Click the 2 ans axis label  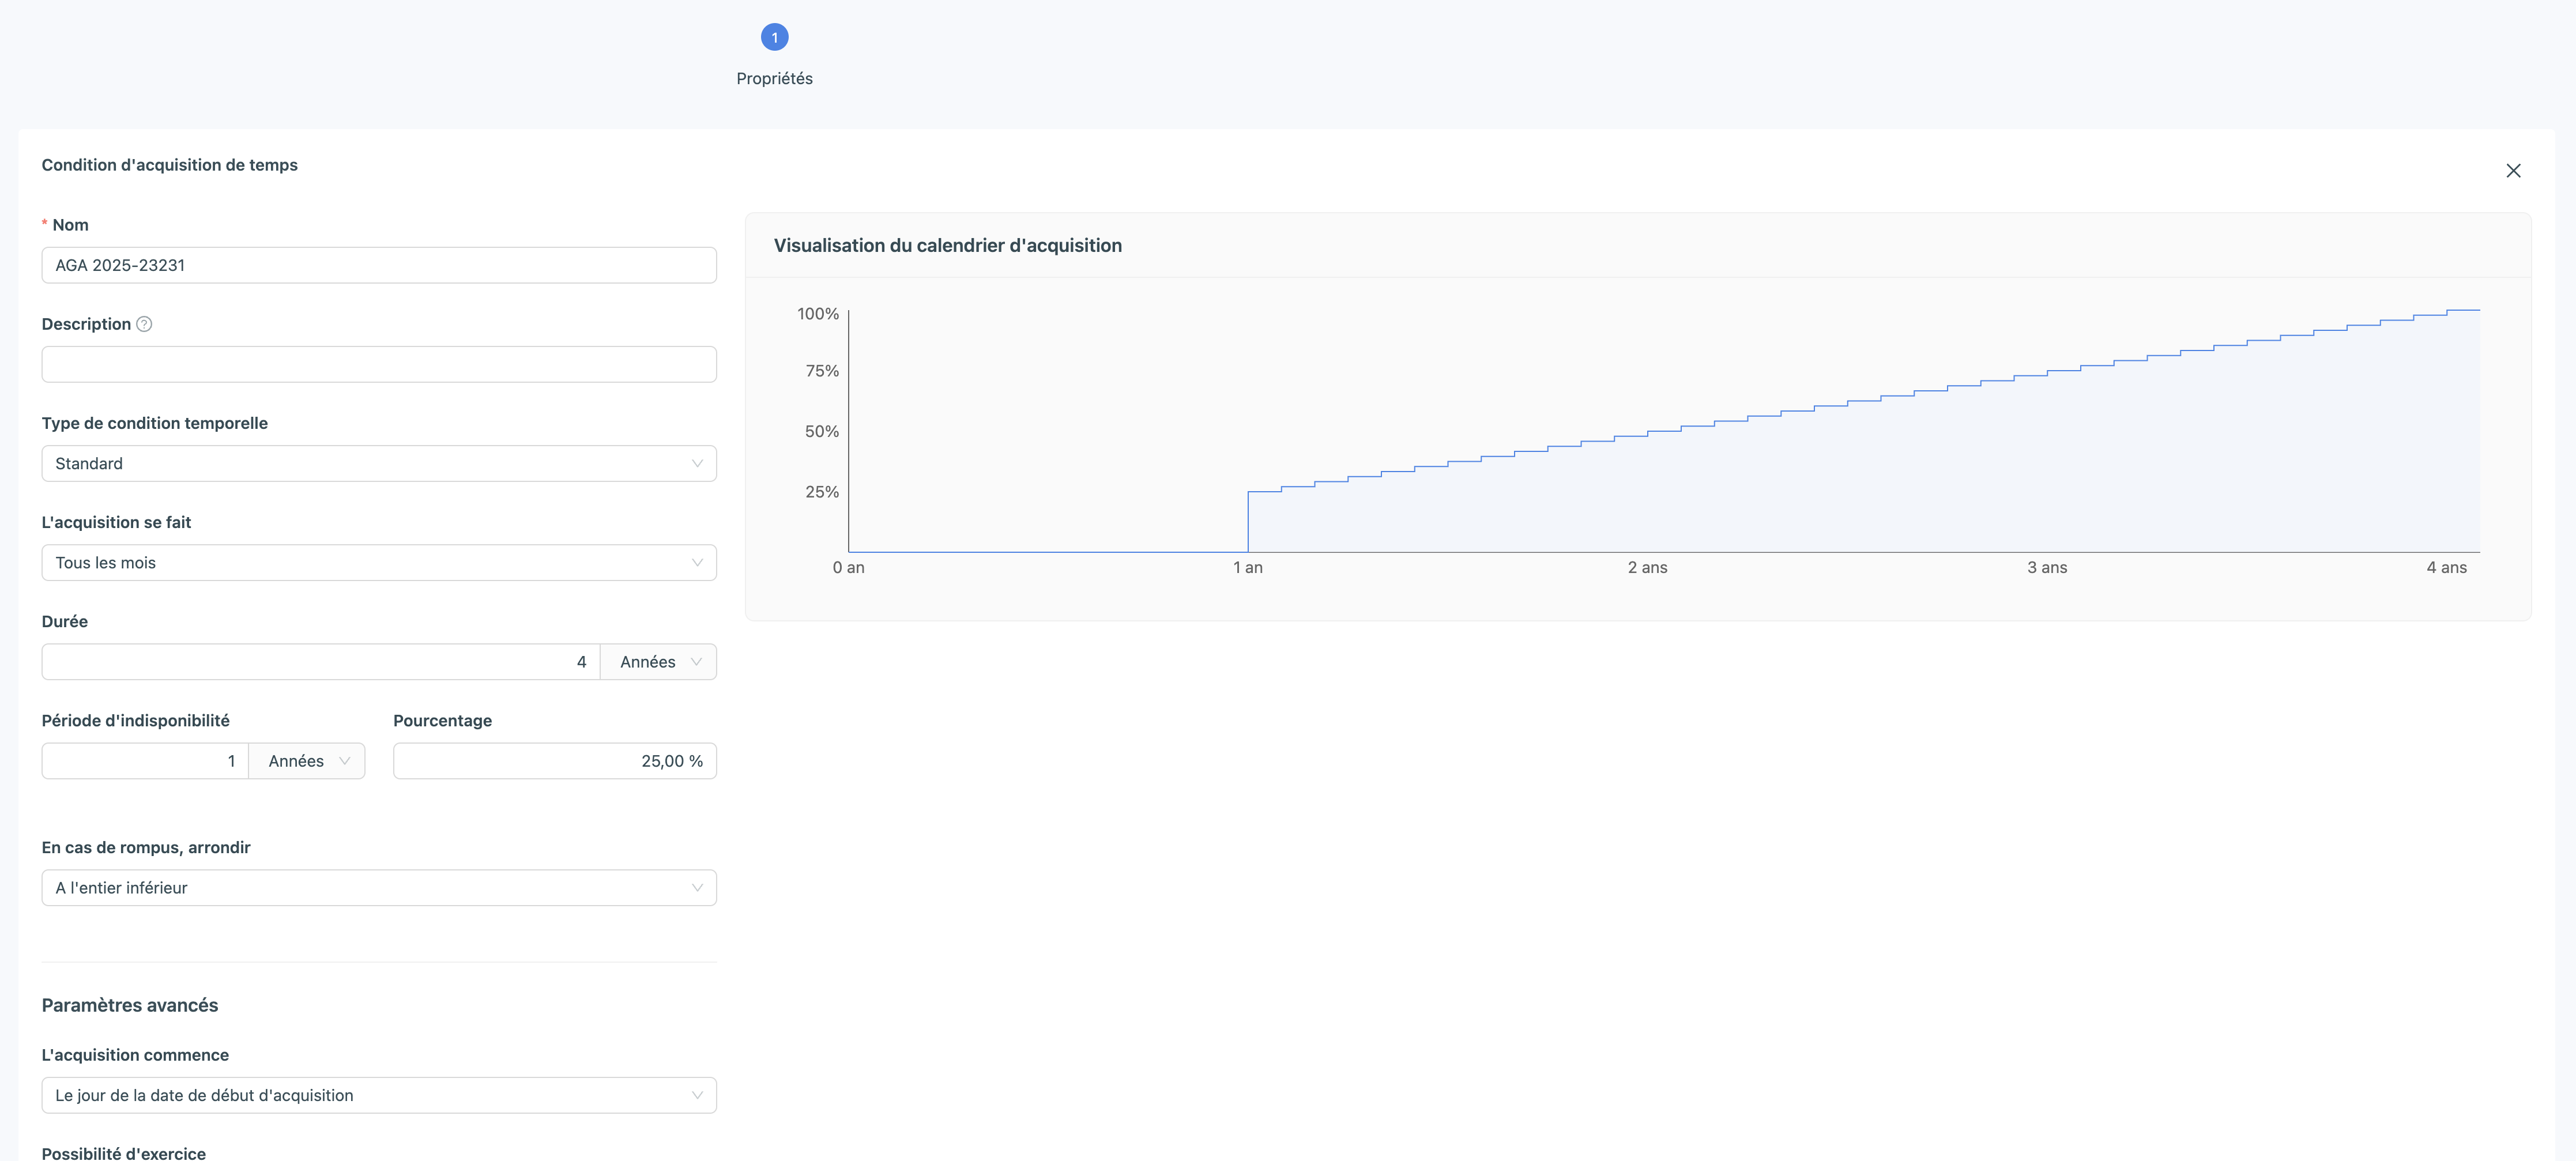pyautogui.click(x=1647, y=567)
